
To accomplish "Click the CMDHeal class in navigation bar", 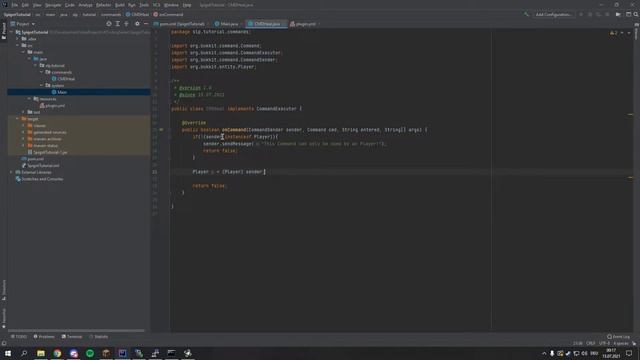I will [138, 14].
